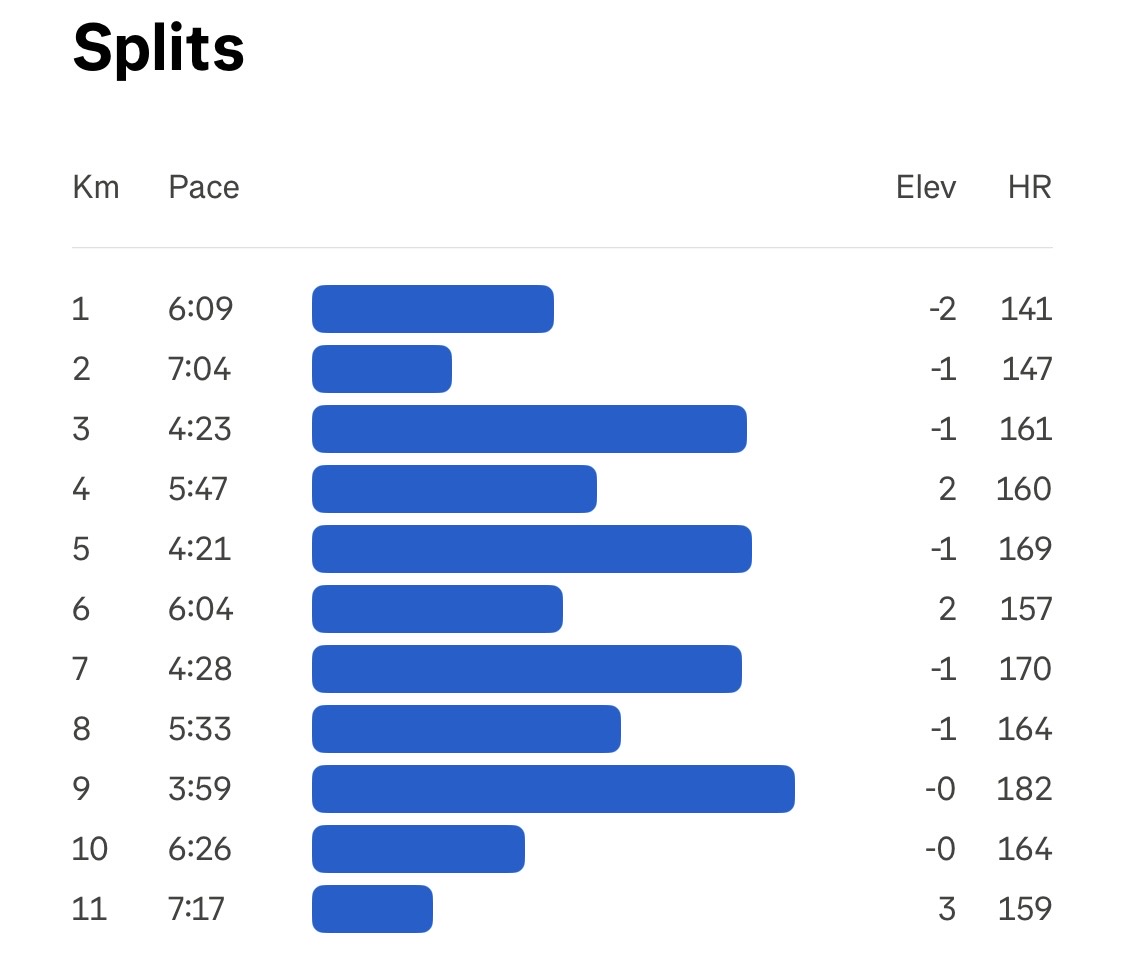This screenshot has height=971, width=1124.
Task: Click the 4:23 pace bar for kilometer 3
Action: tap(529, 429)
